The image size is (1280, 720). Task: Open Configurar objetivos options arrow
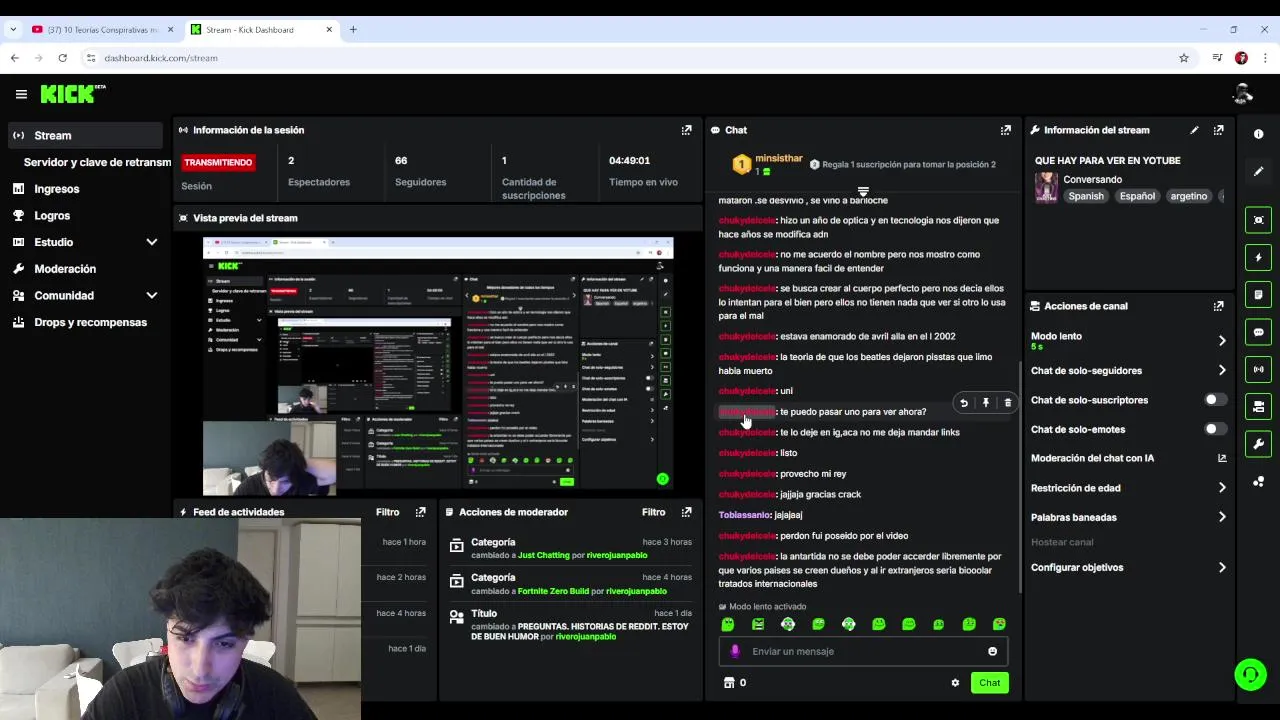(1221, 568)
